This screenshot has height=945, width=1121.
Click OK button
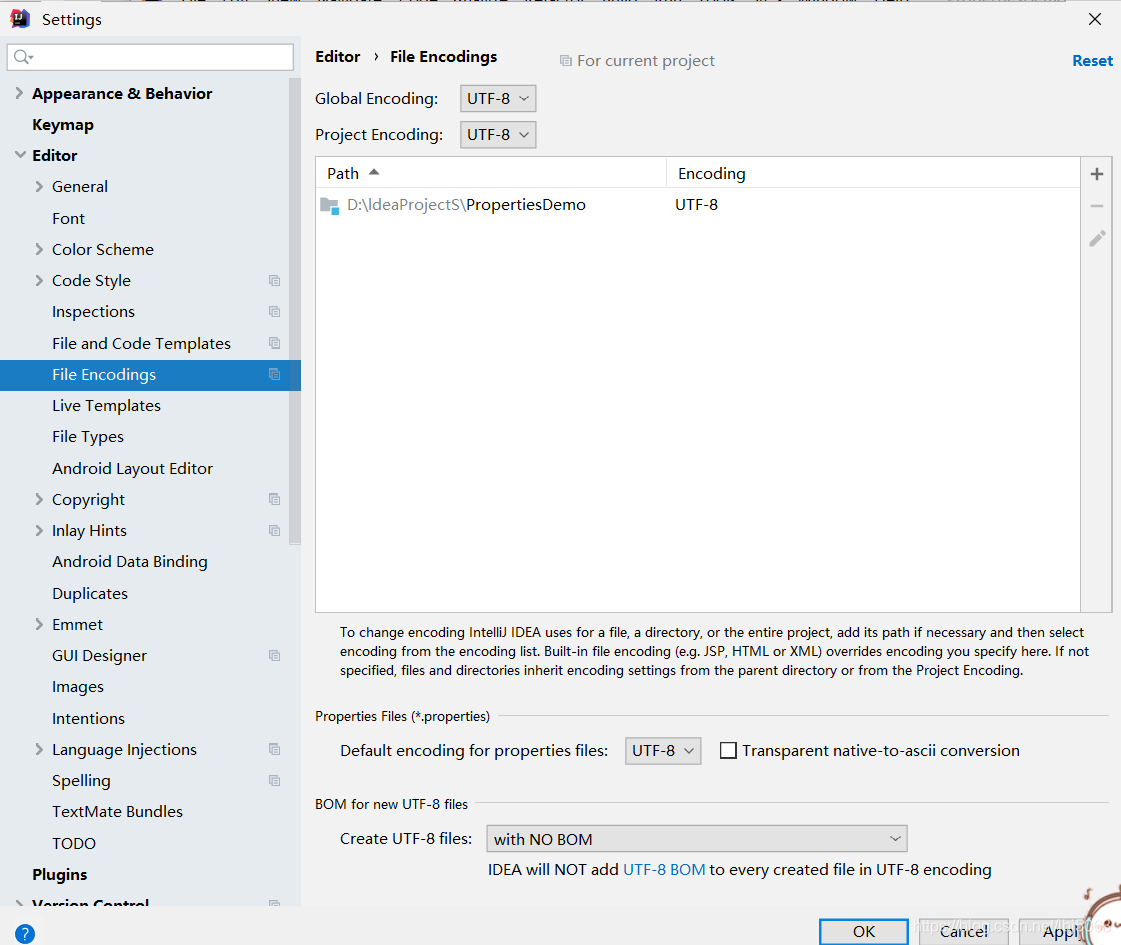(x=864, y=931)
